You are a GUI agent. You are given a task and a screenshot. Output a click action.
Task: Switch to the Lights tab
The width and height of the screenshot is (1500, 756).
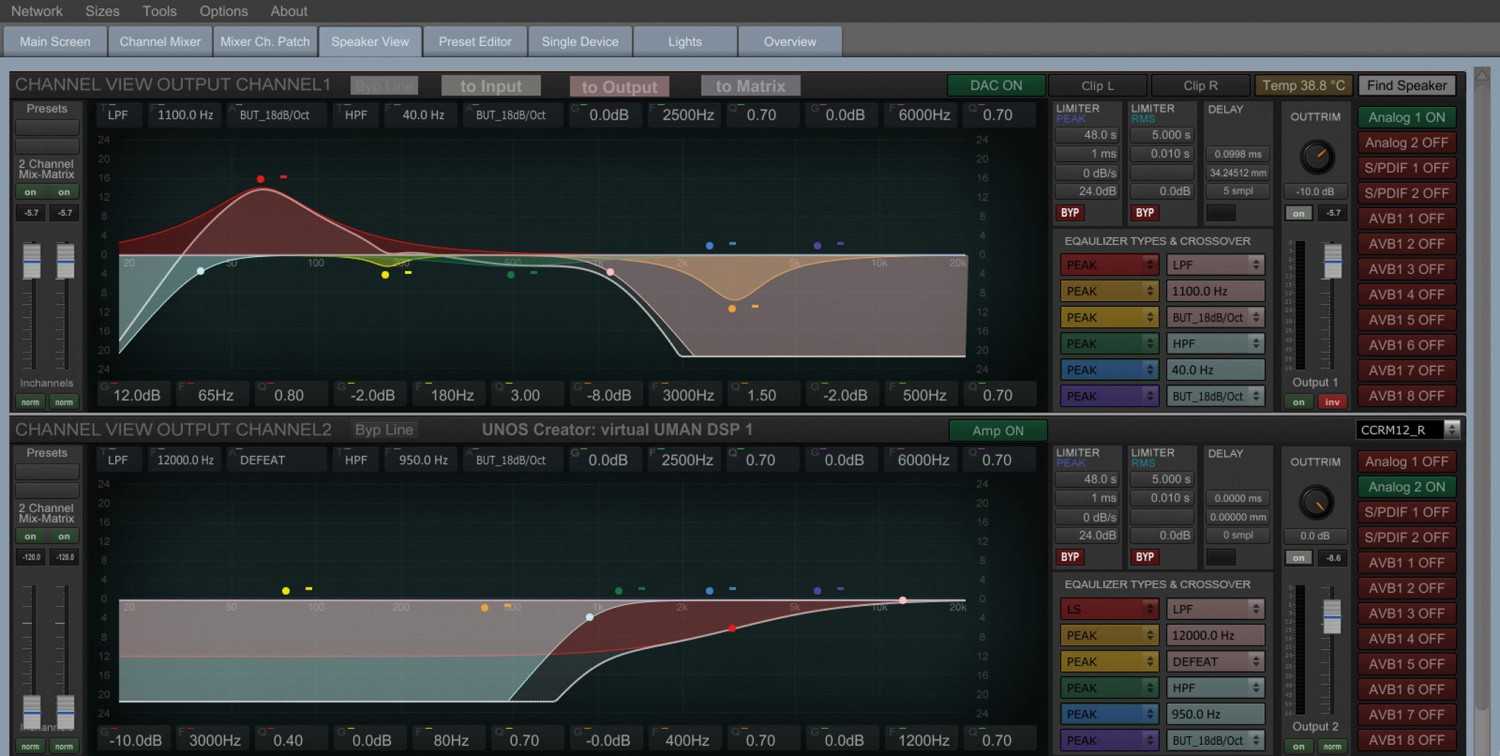click(685, 41)
